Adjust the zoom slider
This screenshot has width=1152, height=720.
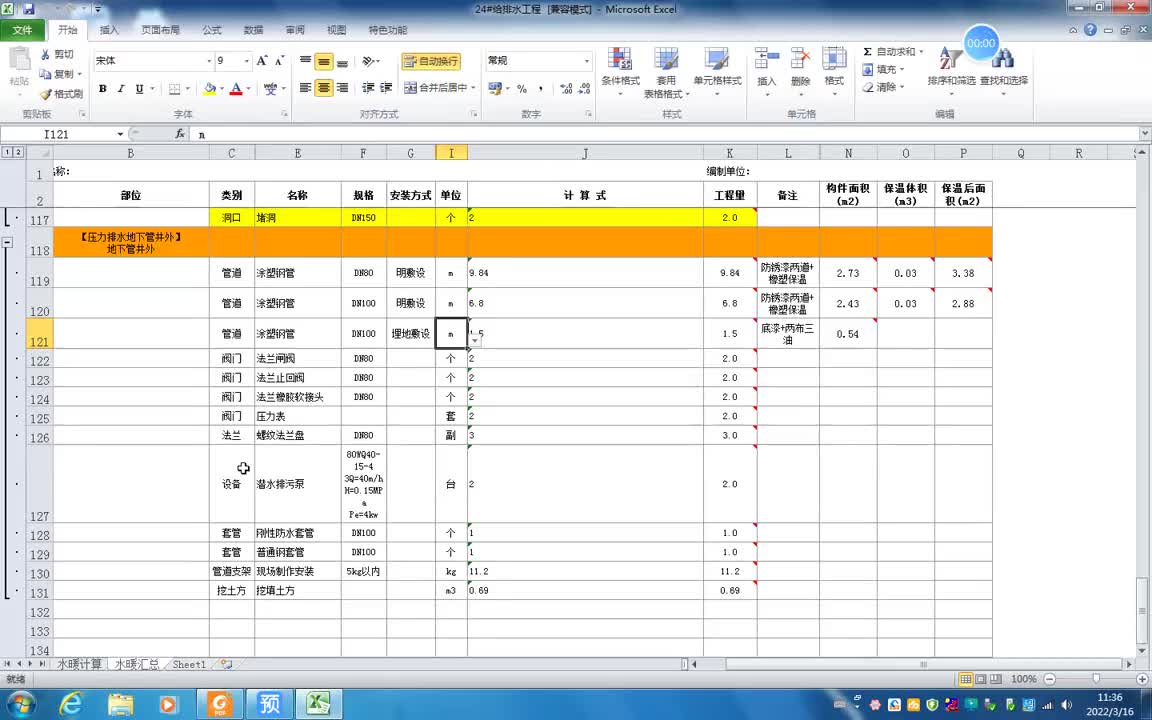(1096, 679)
